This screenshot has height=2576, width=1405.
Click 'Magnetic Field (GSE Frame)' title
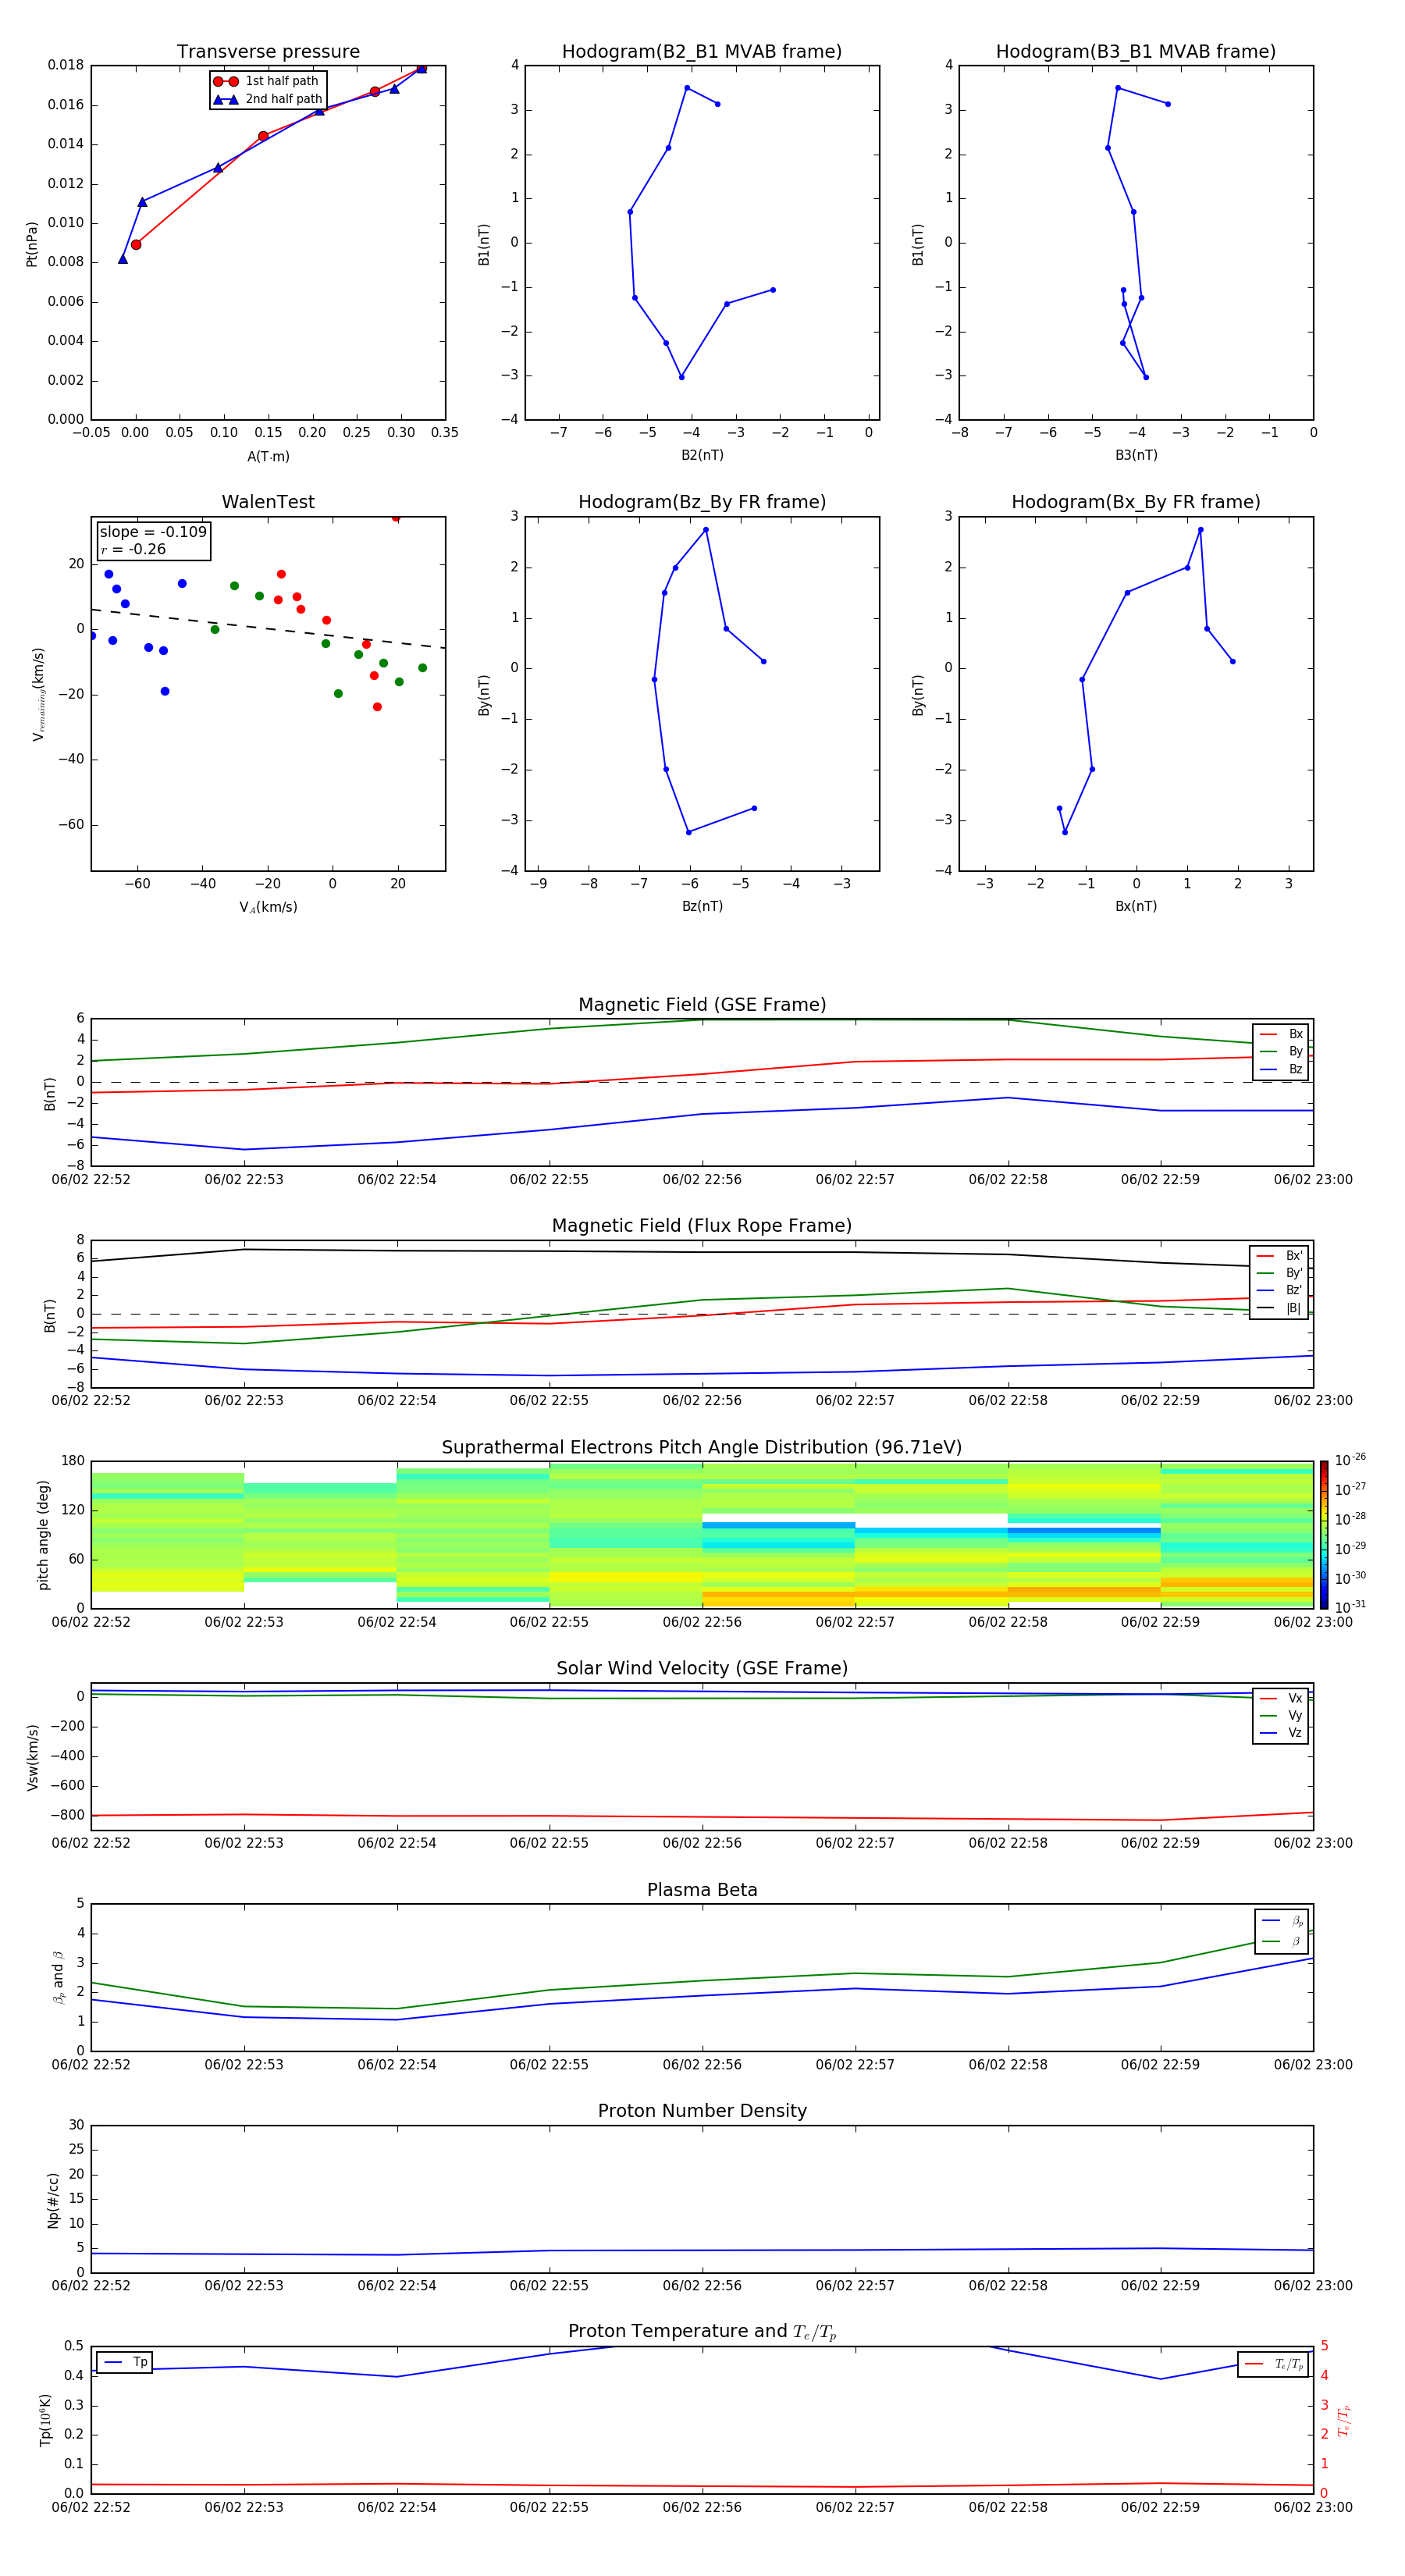pos(702,1005)
